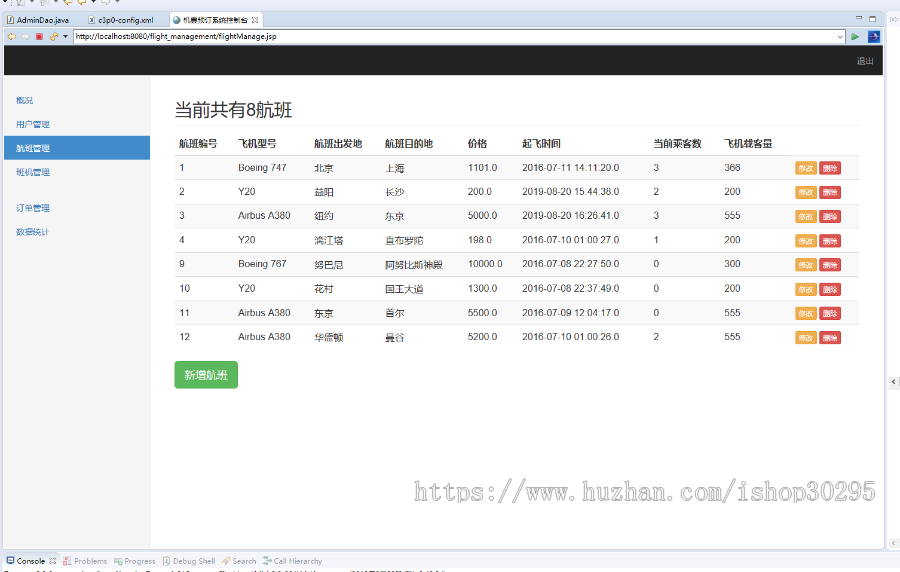Select the Boeing 747 cell
The height and width of the screenshot is (572, 900).
pyautogui.click(x=262, y=168)
